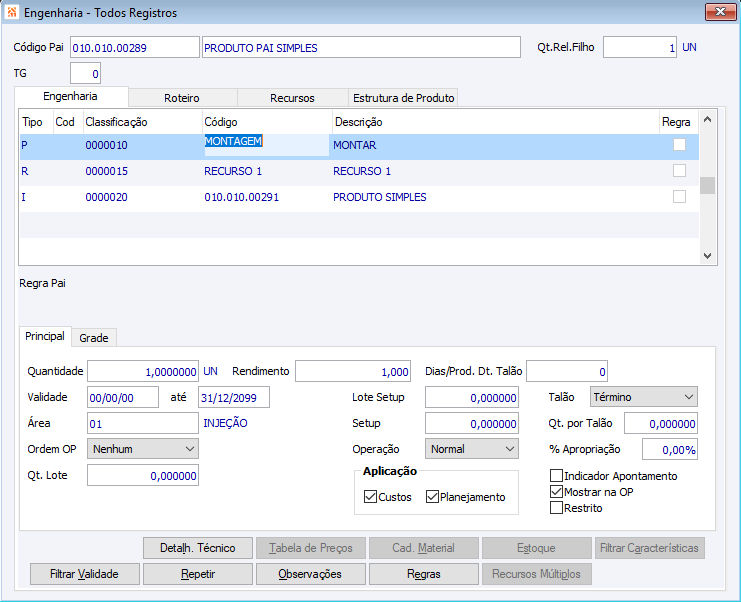This screenshot has height=602, width=741.
Task: Expand the Operação dropdown
Action: (471, 449)
